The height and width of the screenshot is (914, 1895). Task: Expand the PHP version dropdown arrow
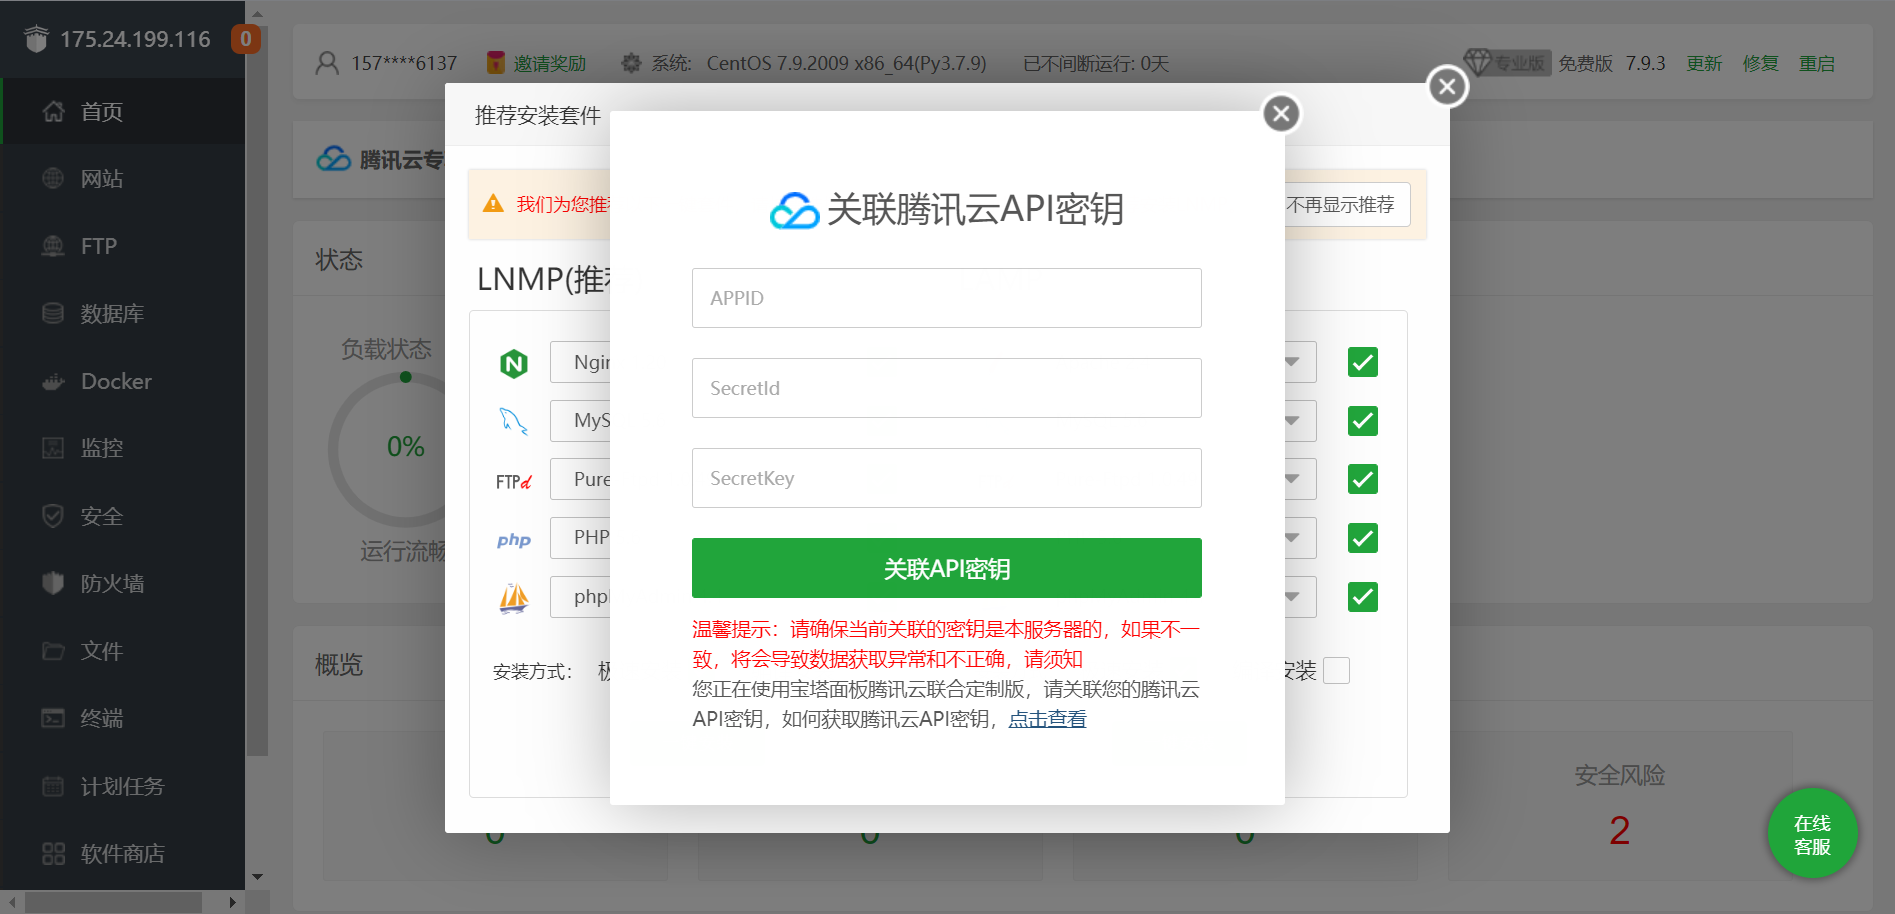click(1293, 538)
